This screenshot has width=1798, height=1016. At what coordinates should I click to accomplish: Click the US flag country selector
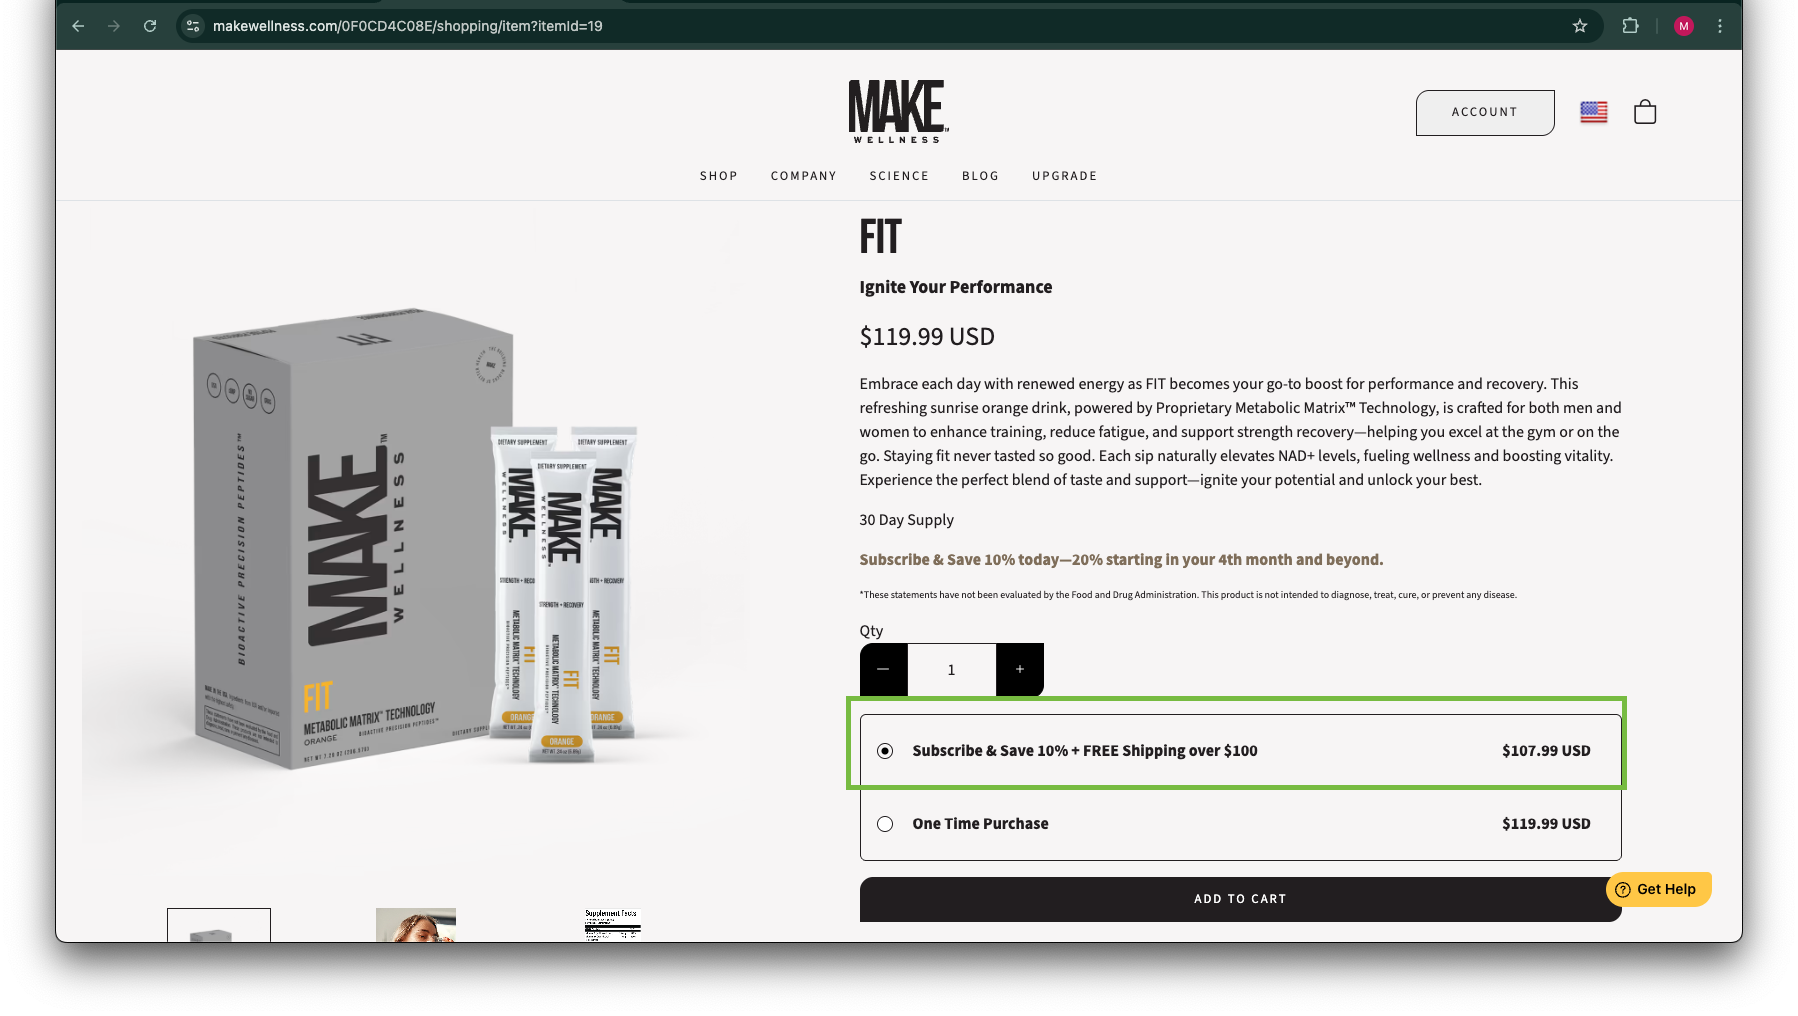pyautogui.click(x=1593, y=112)
